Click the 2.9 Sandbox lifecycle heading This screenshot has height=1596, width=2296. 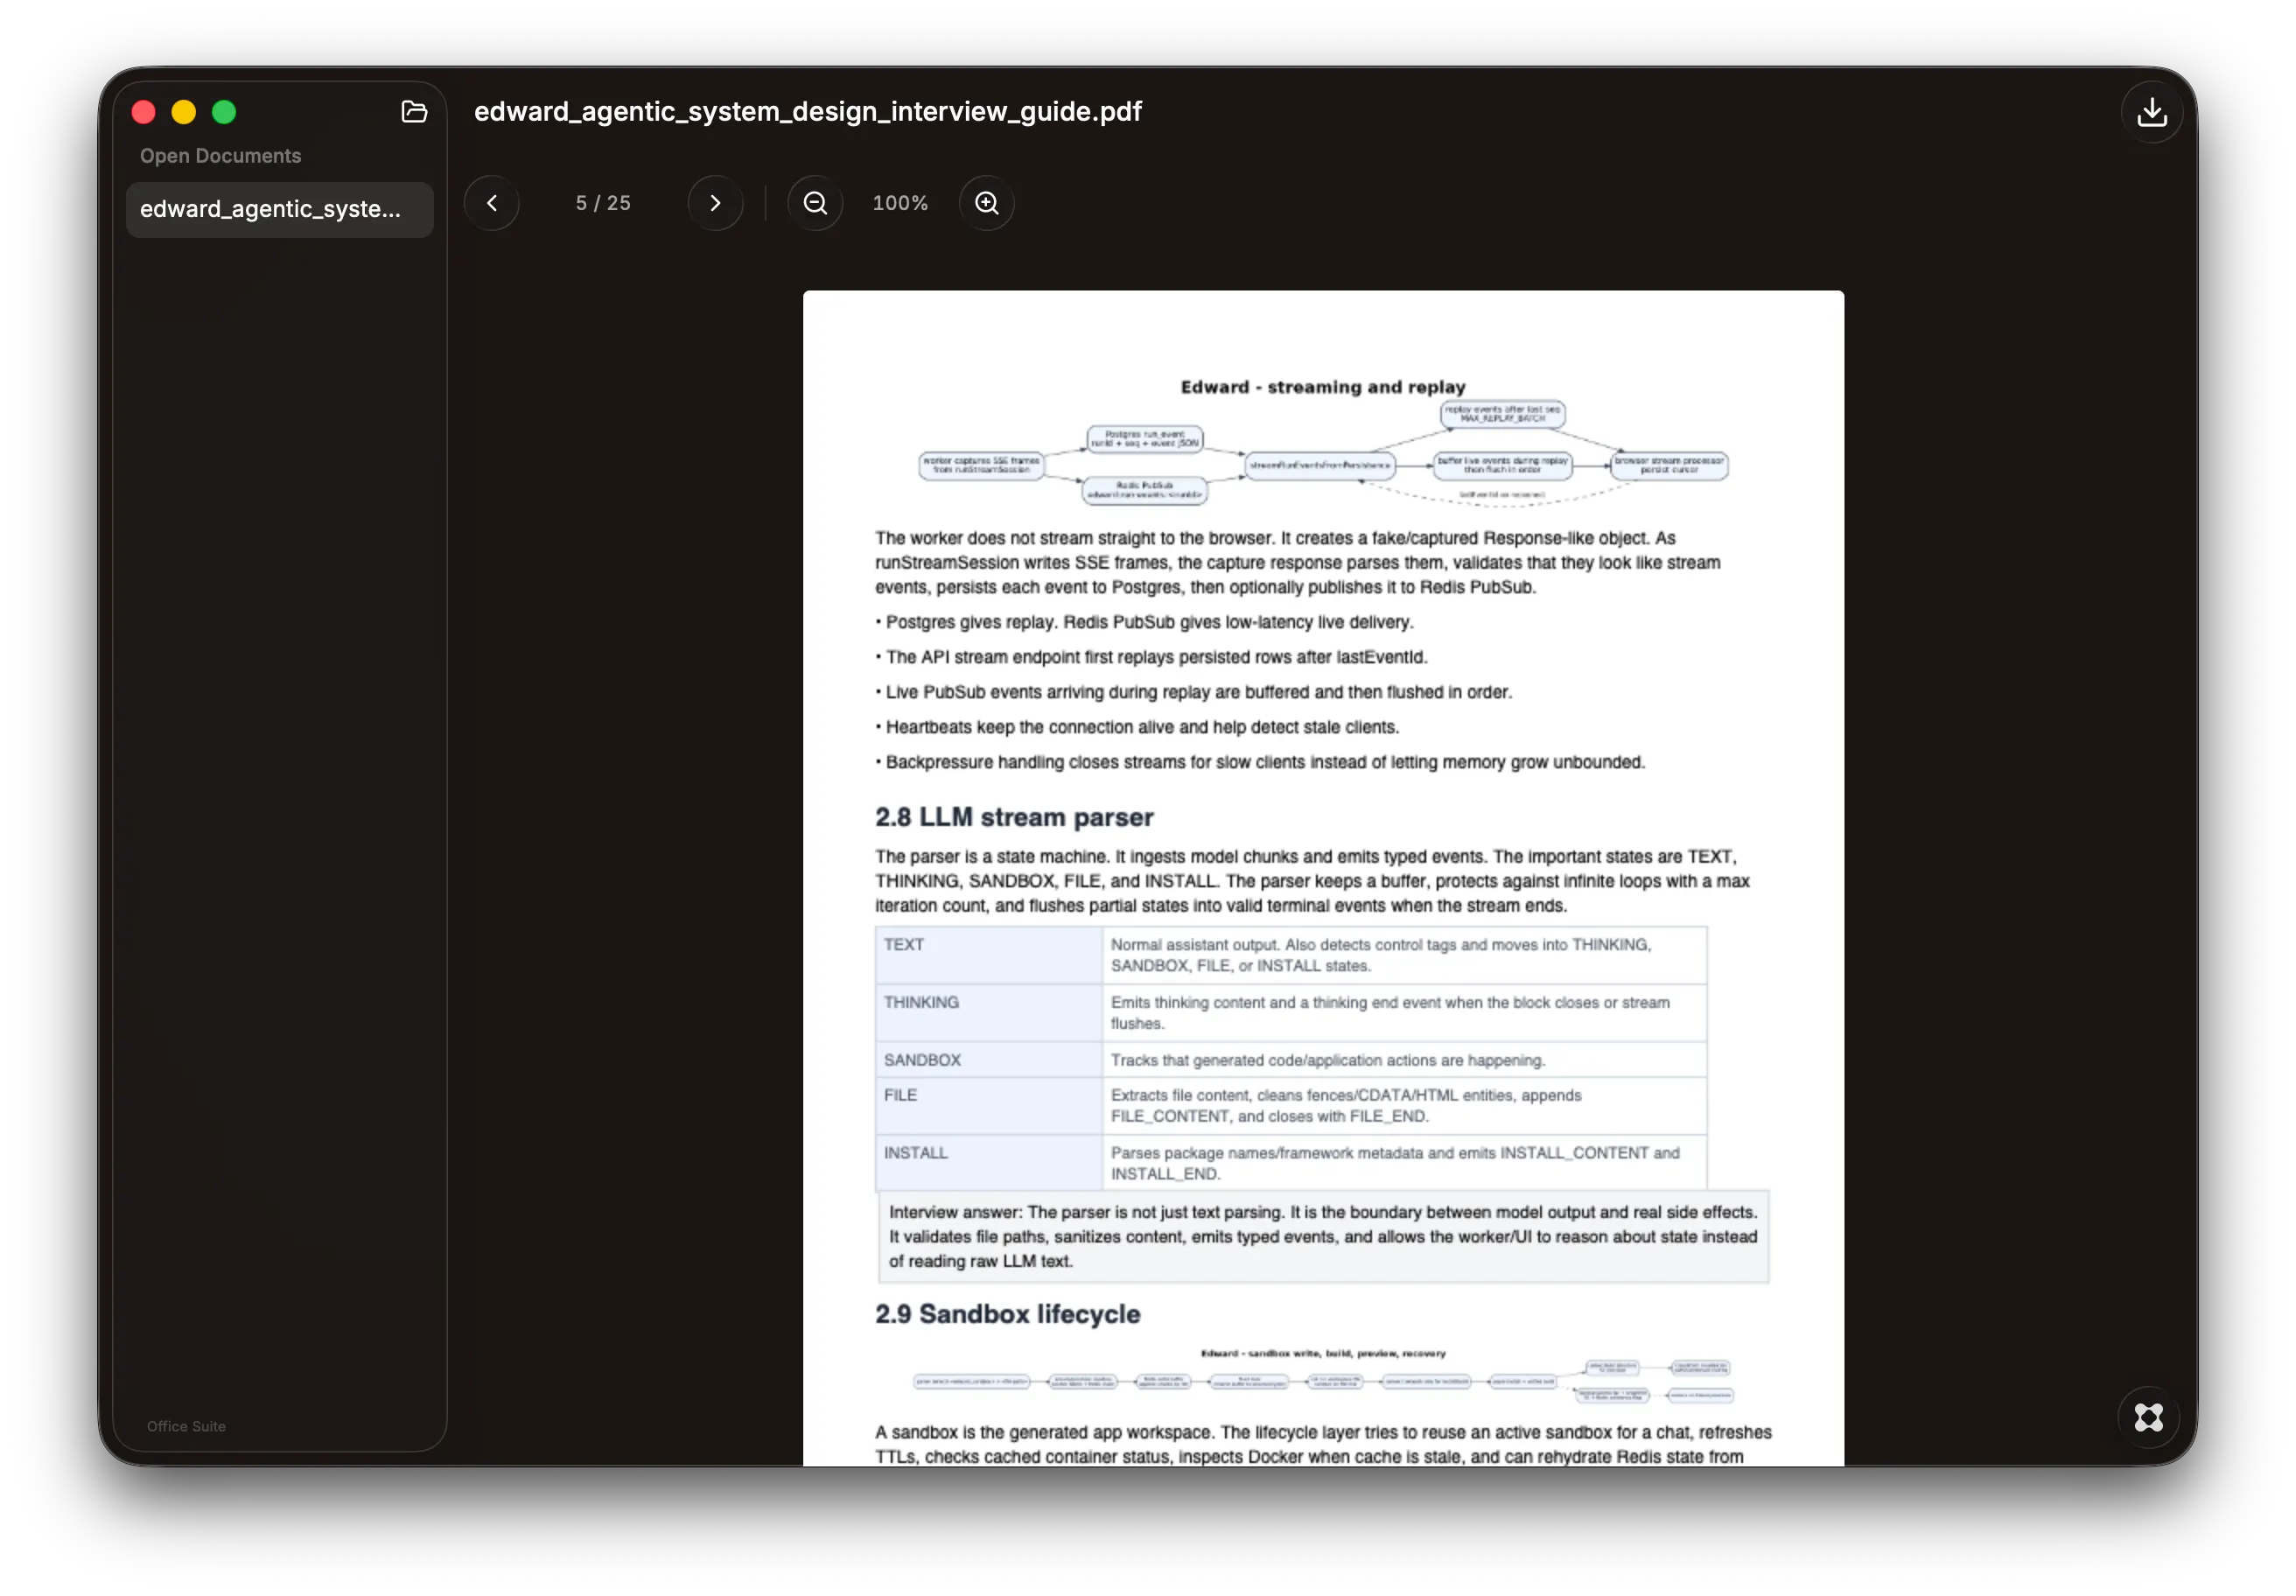click(x=1007, y=1314)
